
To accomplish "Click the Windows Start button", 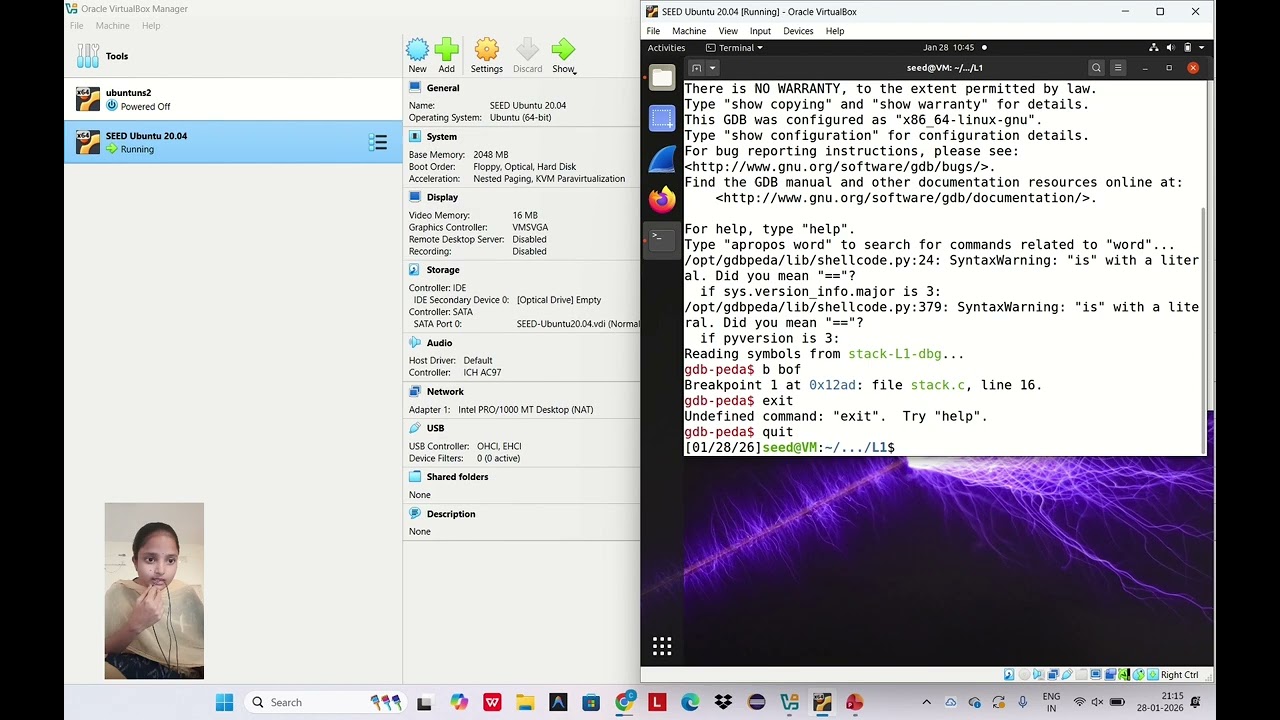I will pyautogui.click(x=224, y=702).
